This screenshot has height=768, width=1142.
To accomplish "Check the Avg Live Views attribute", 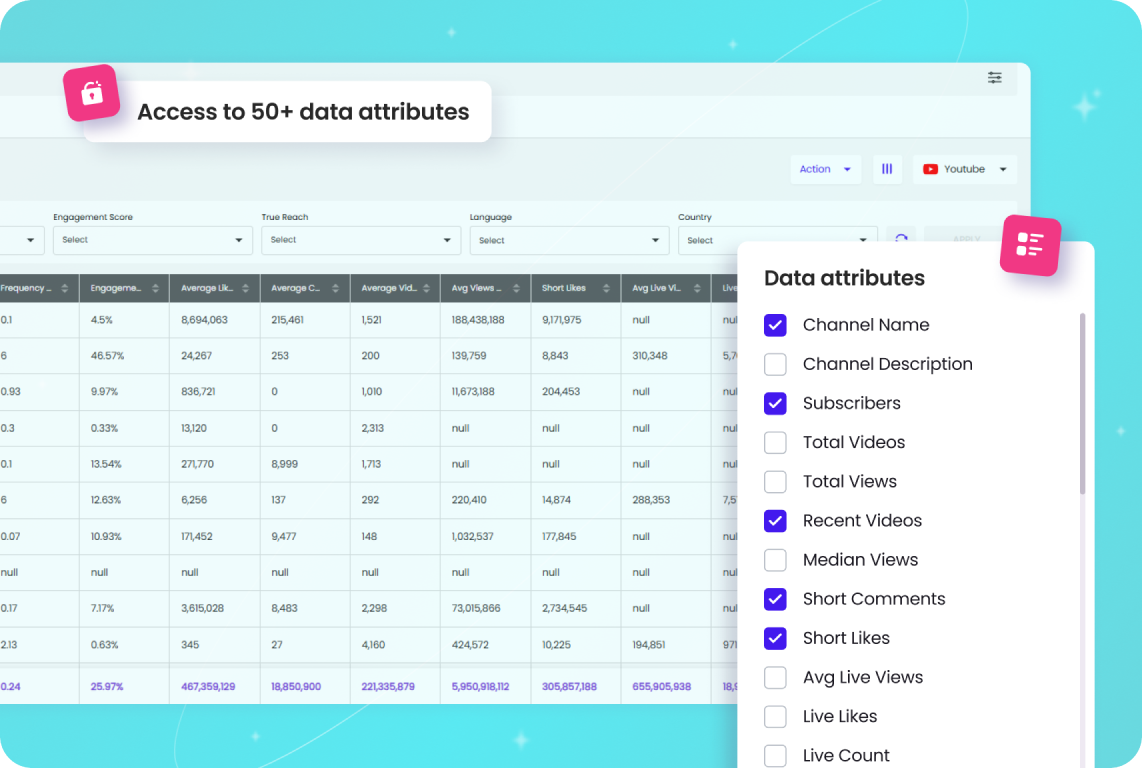I will pyautogui.click(x=775, y=678).
